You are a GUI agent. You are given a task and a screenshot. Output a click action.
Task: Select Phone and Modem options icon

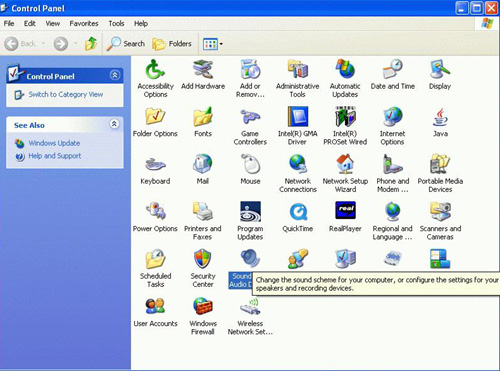tap(393, 164)
